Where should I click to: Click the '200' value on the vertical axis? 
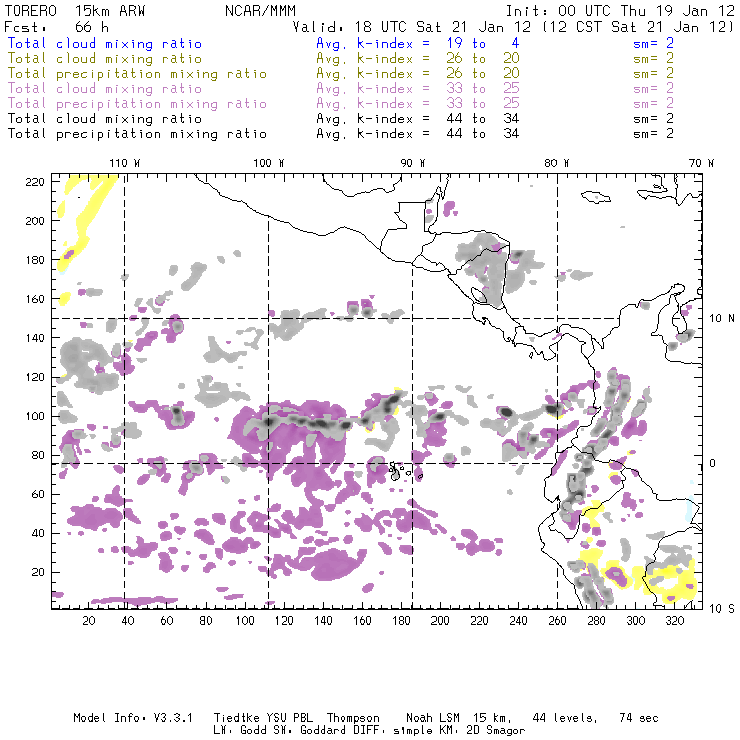[35, 221]
